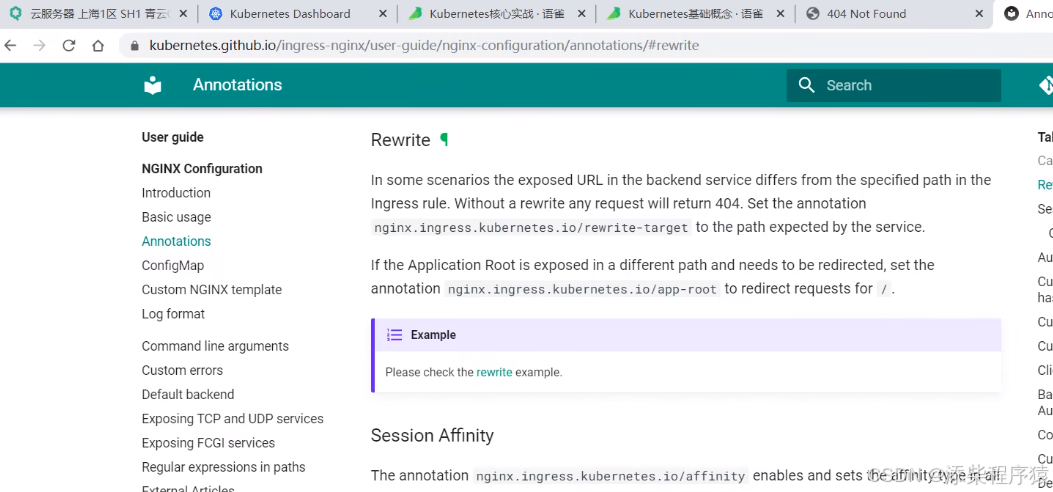1053x492 pixels.
Task: Switch to the Kubernetes Dashboard tab
Action: pyautogui.click(x=297, y=13)
